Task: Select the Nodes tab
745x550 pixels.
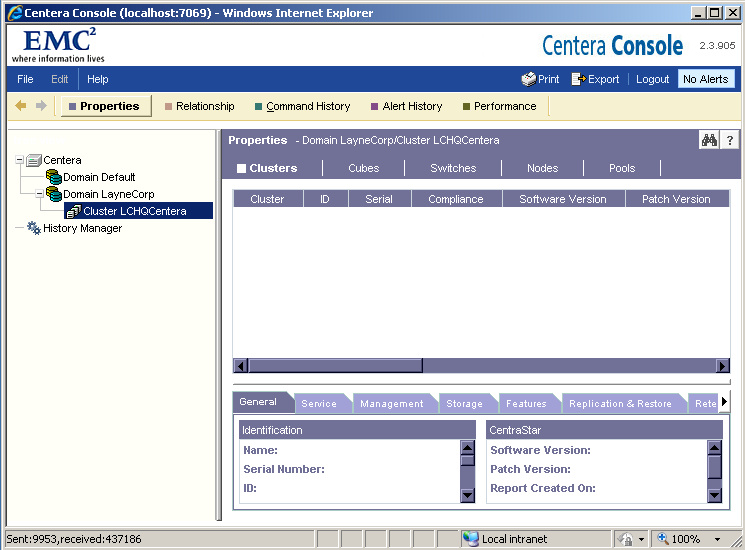Action: tap(542, 168)
